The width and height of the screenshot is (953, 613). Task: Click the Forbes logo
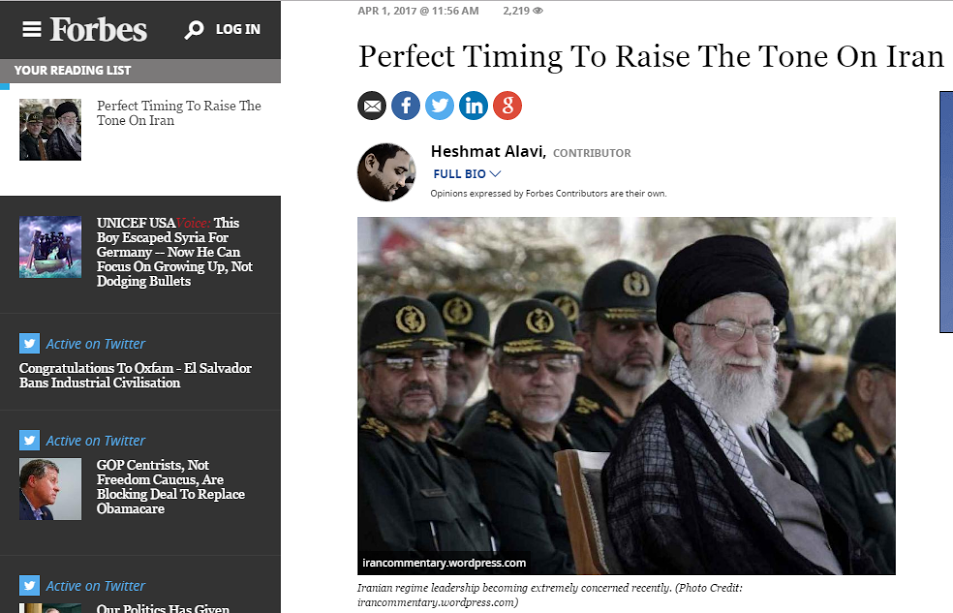coord(98,29)
